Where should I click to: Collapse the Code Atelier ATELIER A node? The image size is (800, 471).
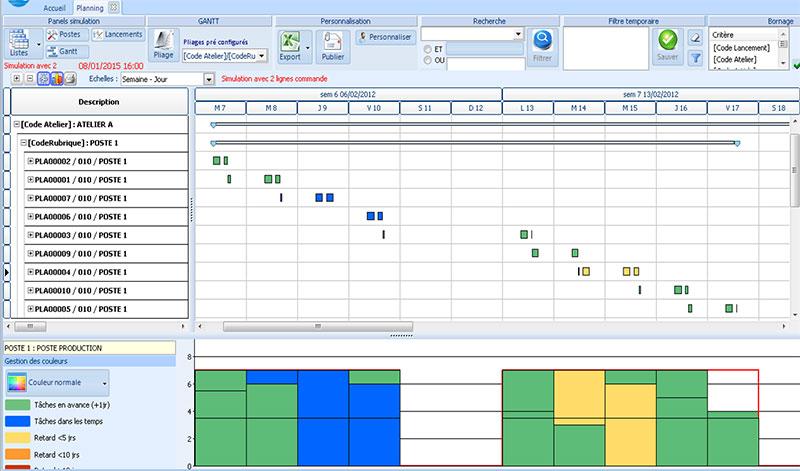click(17, 124)
